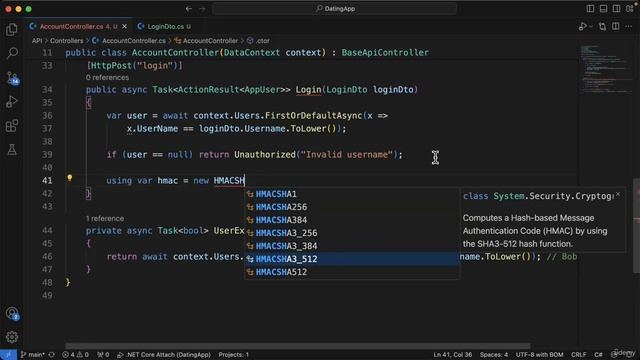The image size is (640, 360).
Task: Open the Testing flask view
Action: [x=12, y=149]
